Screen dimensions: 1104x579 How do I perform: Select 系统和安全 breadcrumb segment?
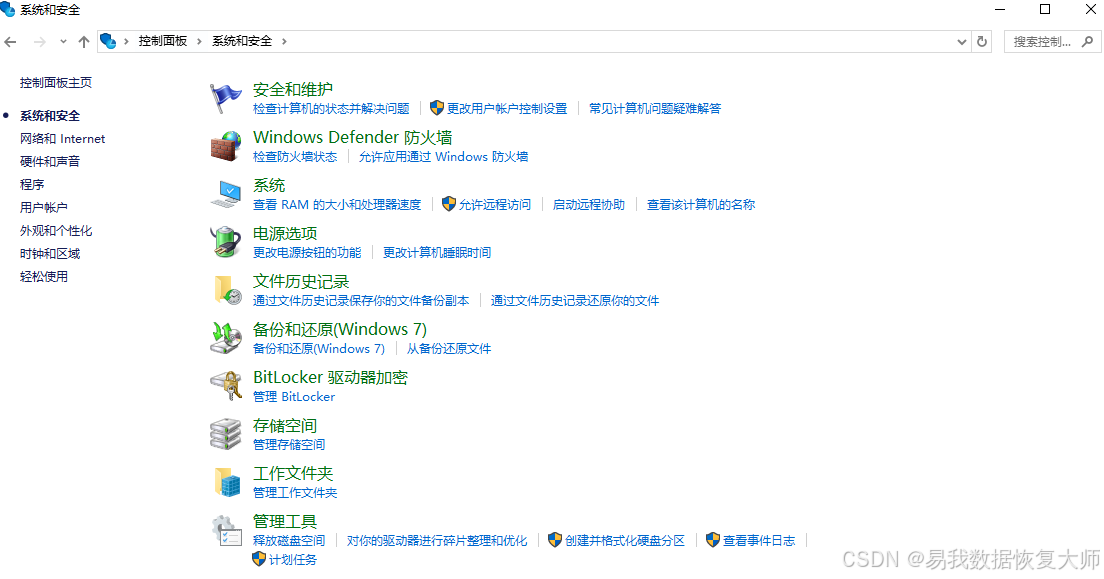242,41
